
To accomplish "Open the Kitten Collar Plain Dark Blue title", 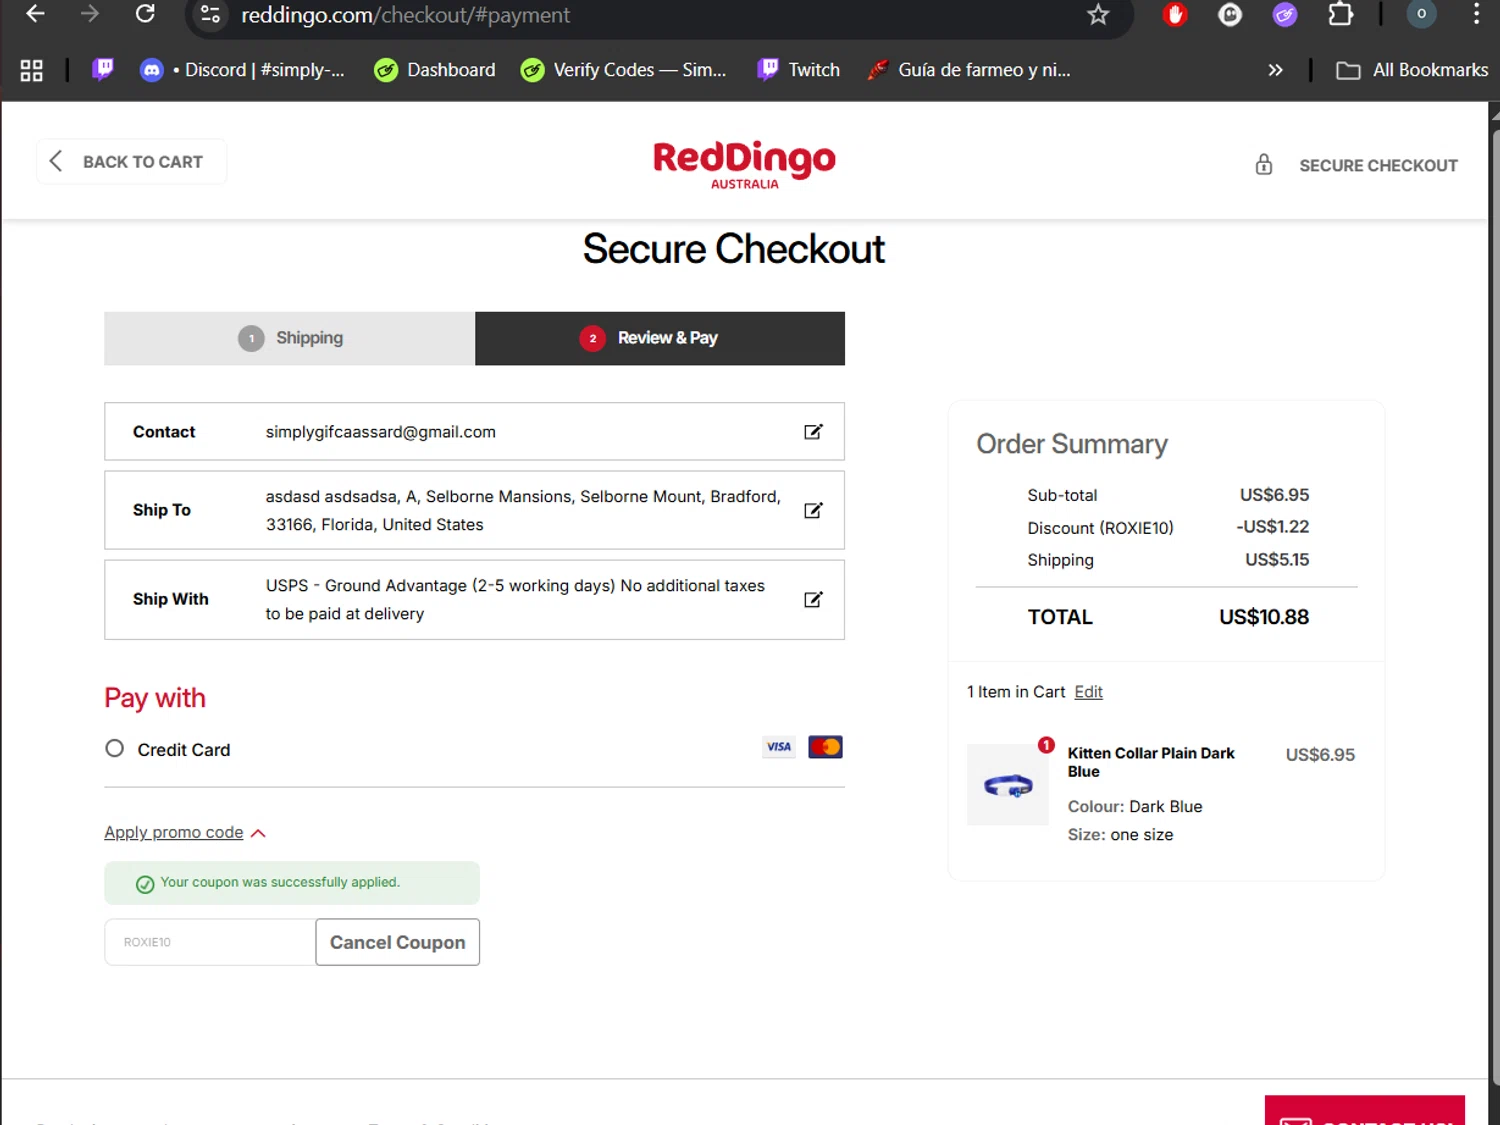I will [1151, 762].
